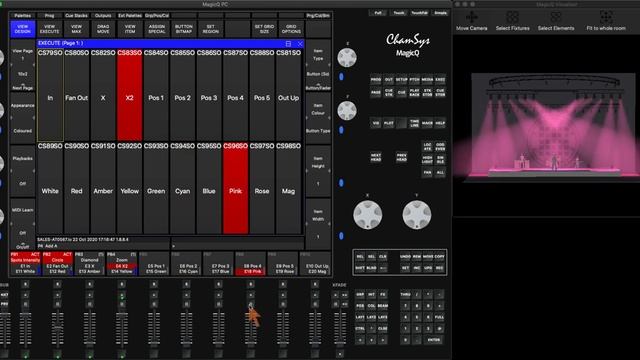Click the X encoder wheel
The height and width of the screenshot is (360, 640).
point(367,215)
